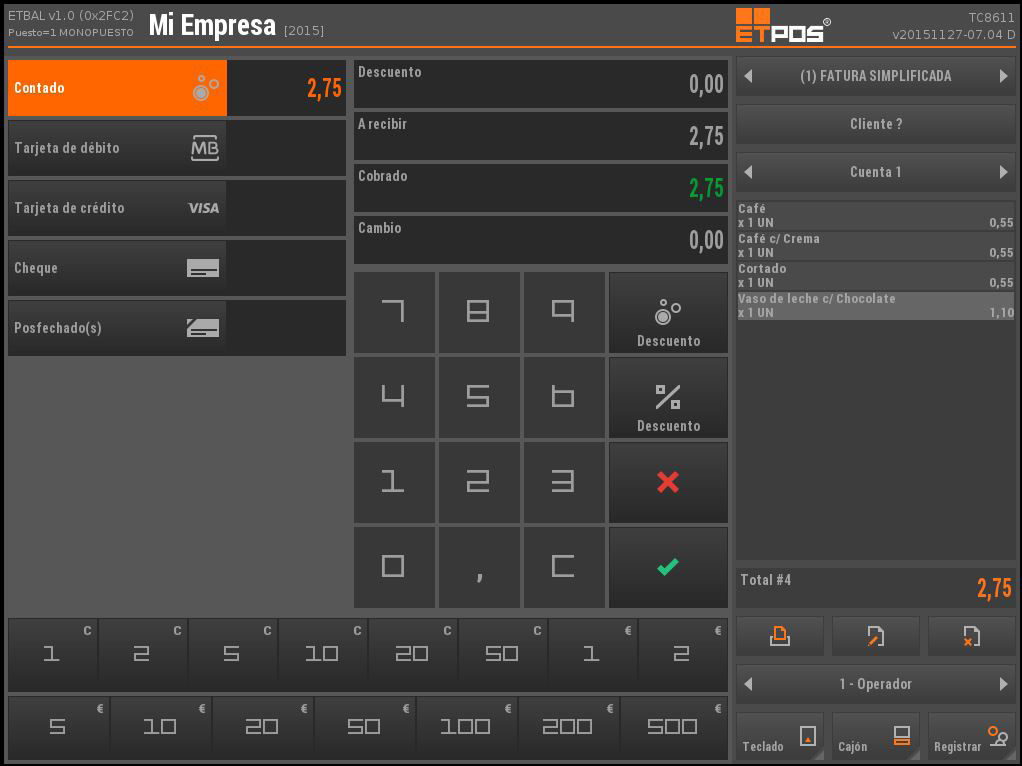Switch to next Cuenta arrow
This screenshot has width=1022, height=766.
(x=1004, y=172)
